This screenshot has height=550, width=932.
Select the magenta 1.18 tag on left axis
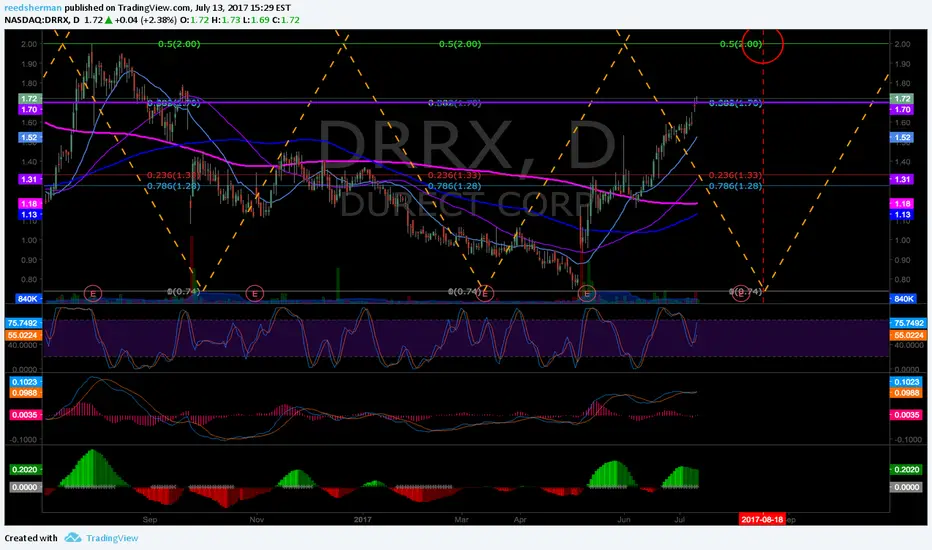[x=29, y=203]
